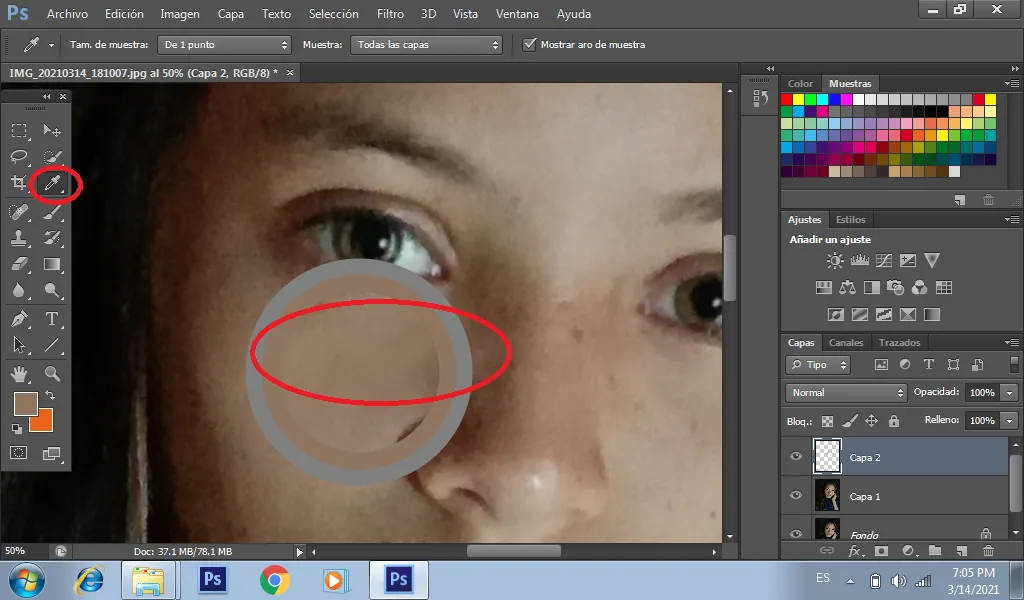The width and height of the screenshot is (1024, 600).
Task: Add a Curves adjustment
Action: 884,261
